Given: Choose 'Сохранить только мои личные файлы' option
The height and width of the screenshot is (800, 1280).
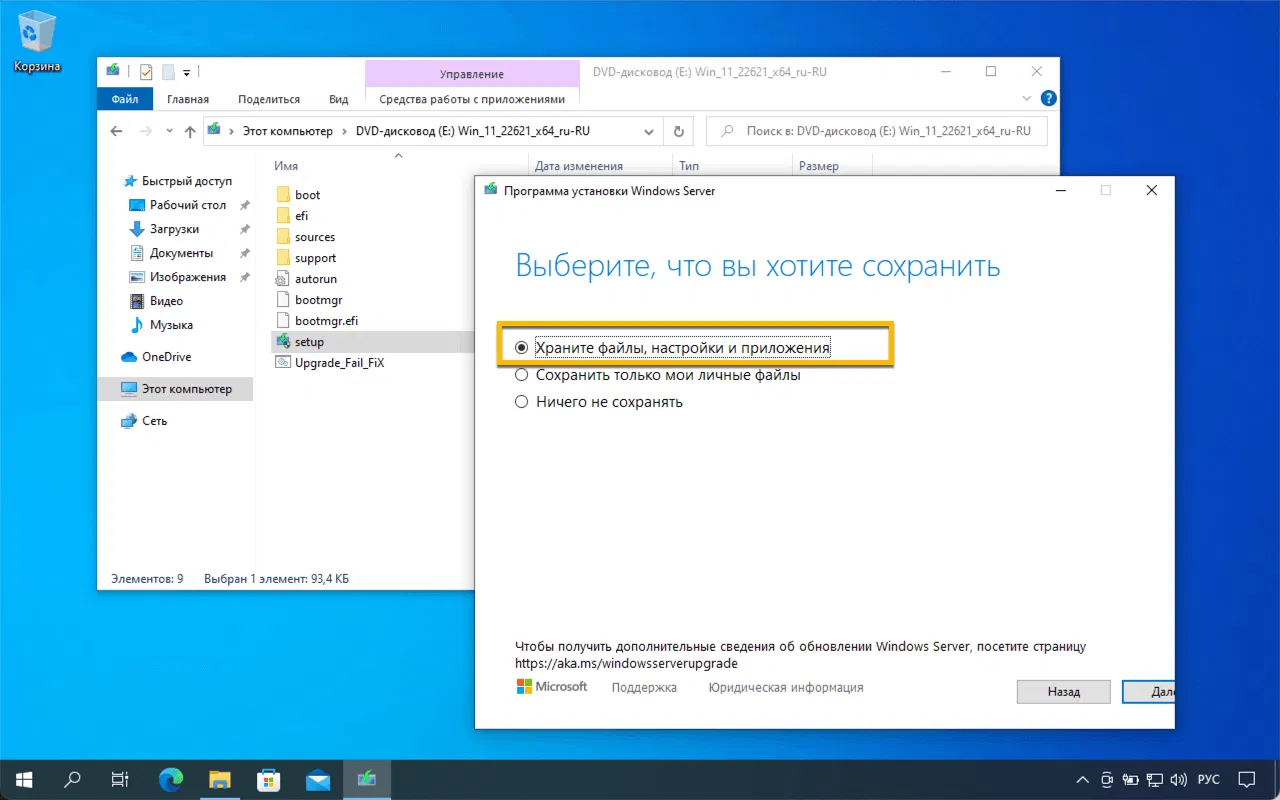Looking at the screenshot, I should coord(521,375).
